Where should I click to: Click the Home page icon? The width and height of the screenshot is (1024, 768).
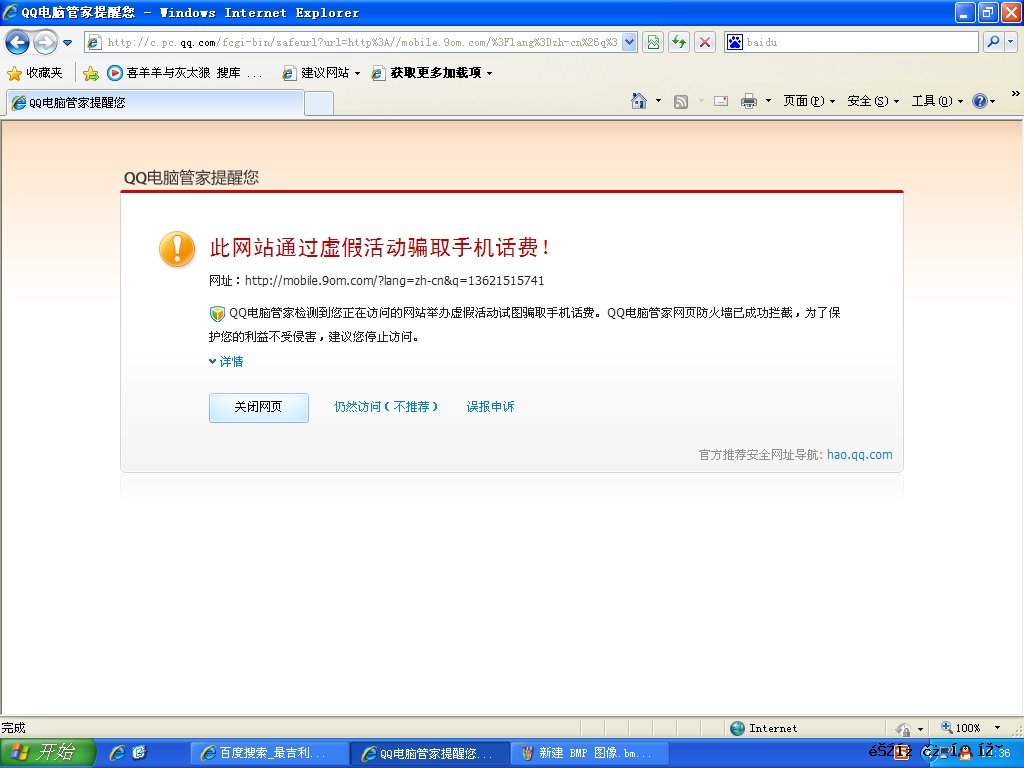tap(639, 101)
